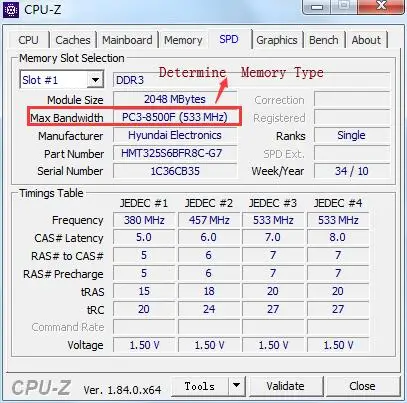Click the CAS# Latency 7.0 cell
Image resolution: width=407 pixels, height=403 pixels.
(x=273, y=238)
